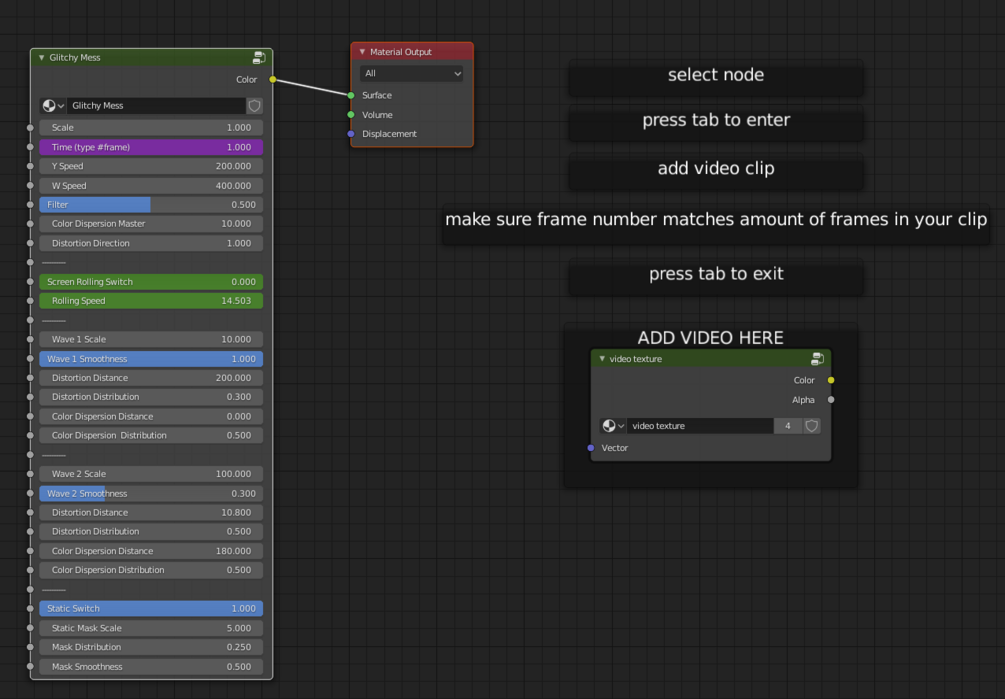1005x699 pixels.
Task: Click Distortion Distance field valued 10.800
Action: click(x=151, y=512)
